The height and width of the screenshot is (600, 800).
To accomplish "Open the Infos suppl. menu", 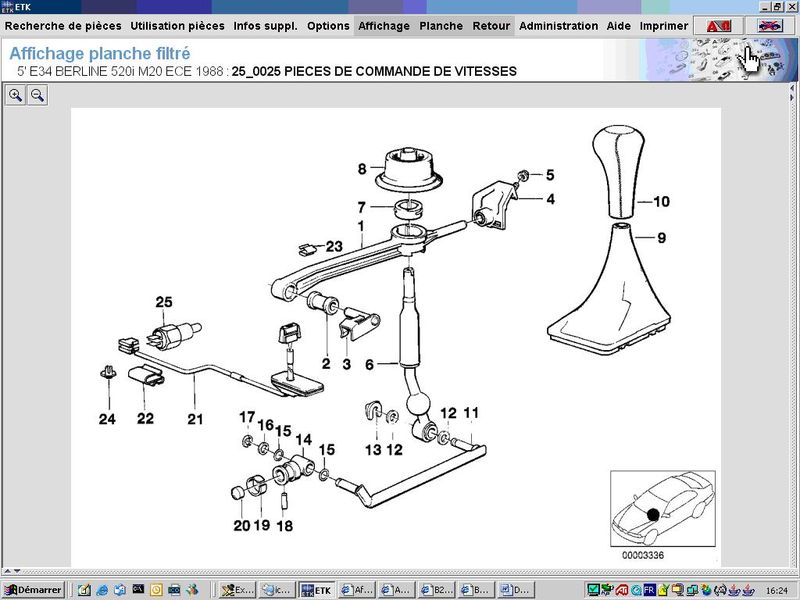I will 265,26.
